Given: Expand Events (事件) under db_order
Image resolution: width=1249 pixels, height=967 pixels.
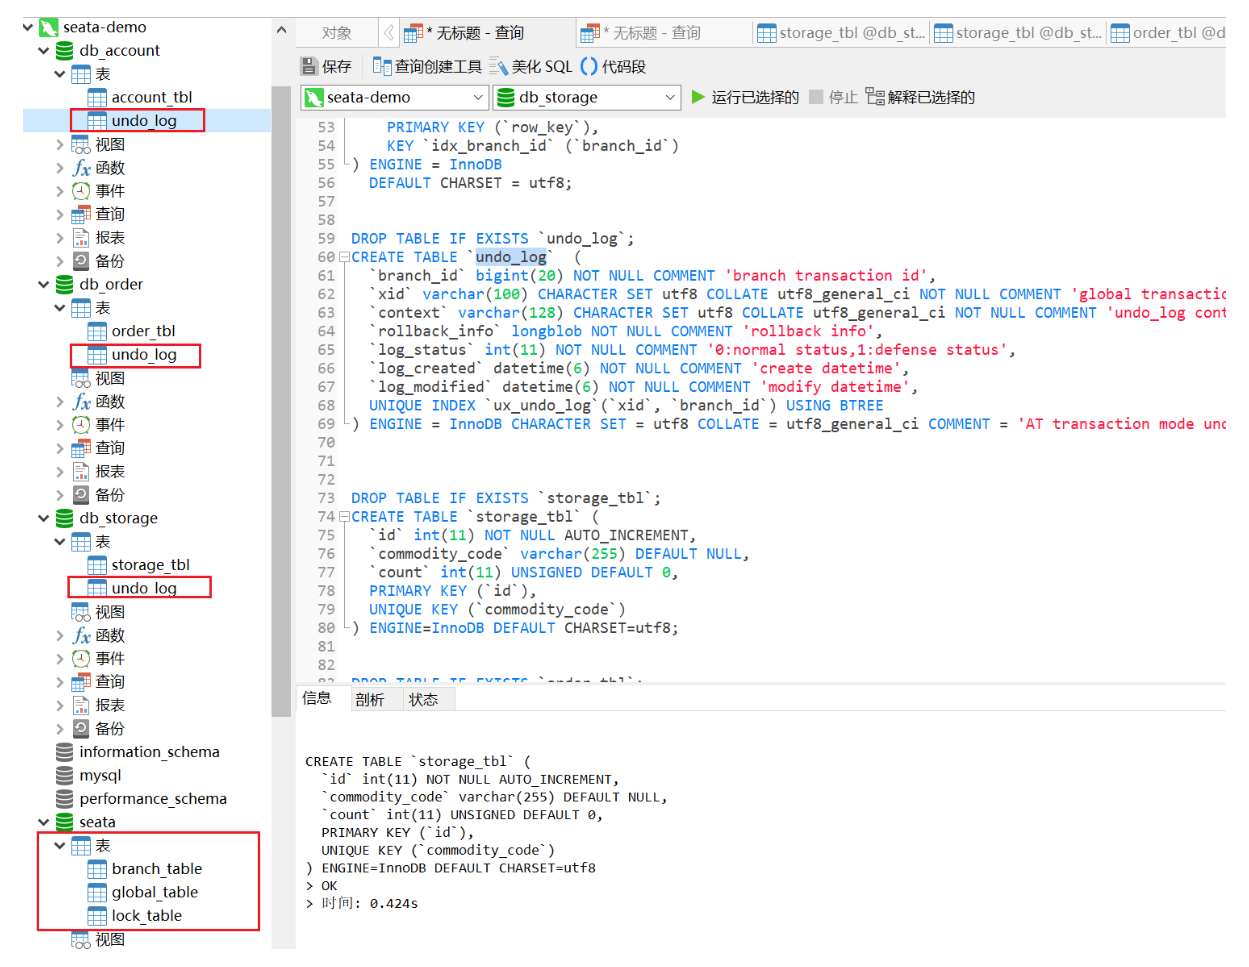Looking at the screenshot, I should coord(60,425).
